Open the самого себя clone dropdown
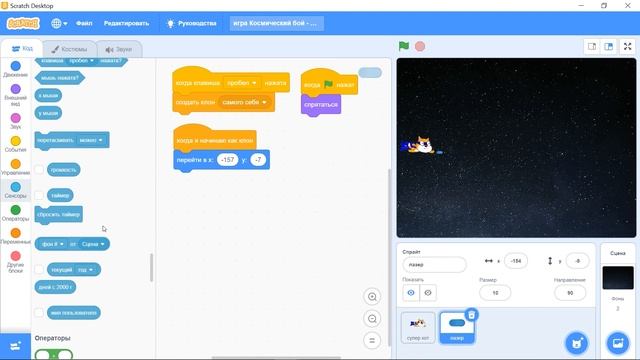This screenshot has width=640, height=360. coord(244,102)
